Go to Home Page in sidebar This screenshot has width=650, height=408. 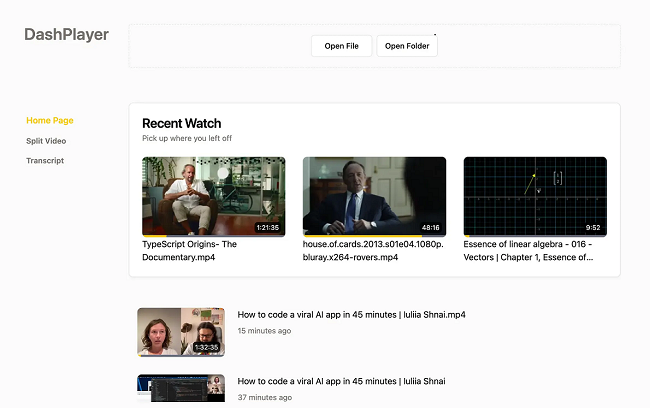(50, 120)
